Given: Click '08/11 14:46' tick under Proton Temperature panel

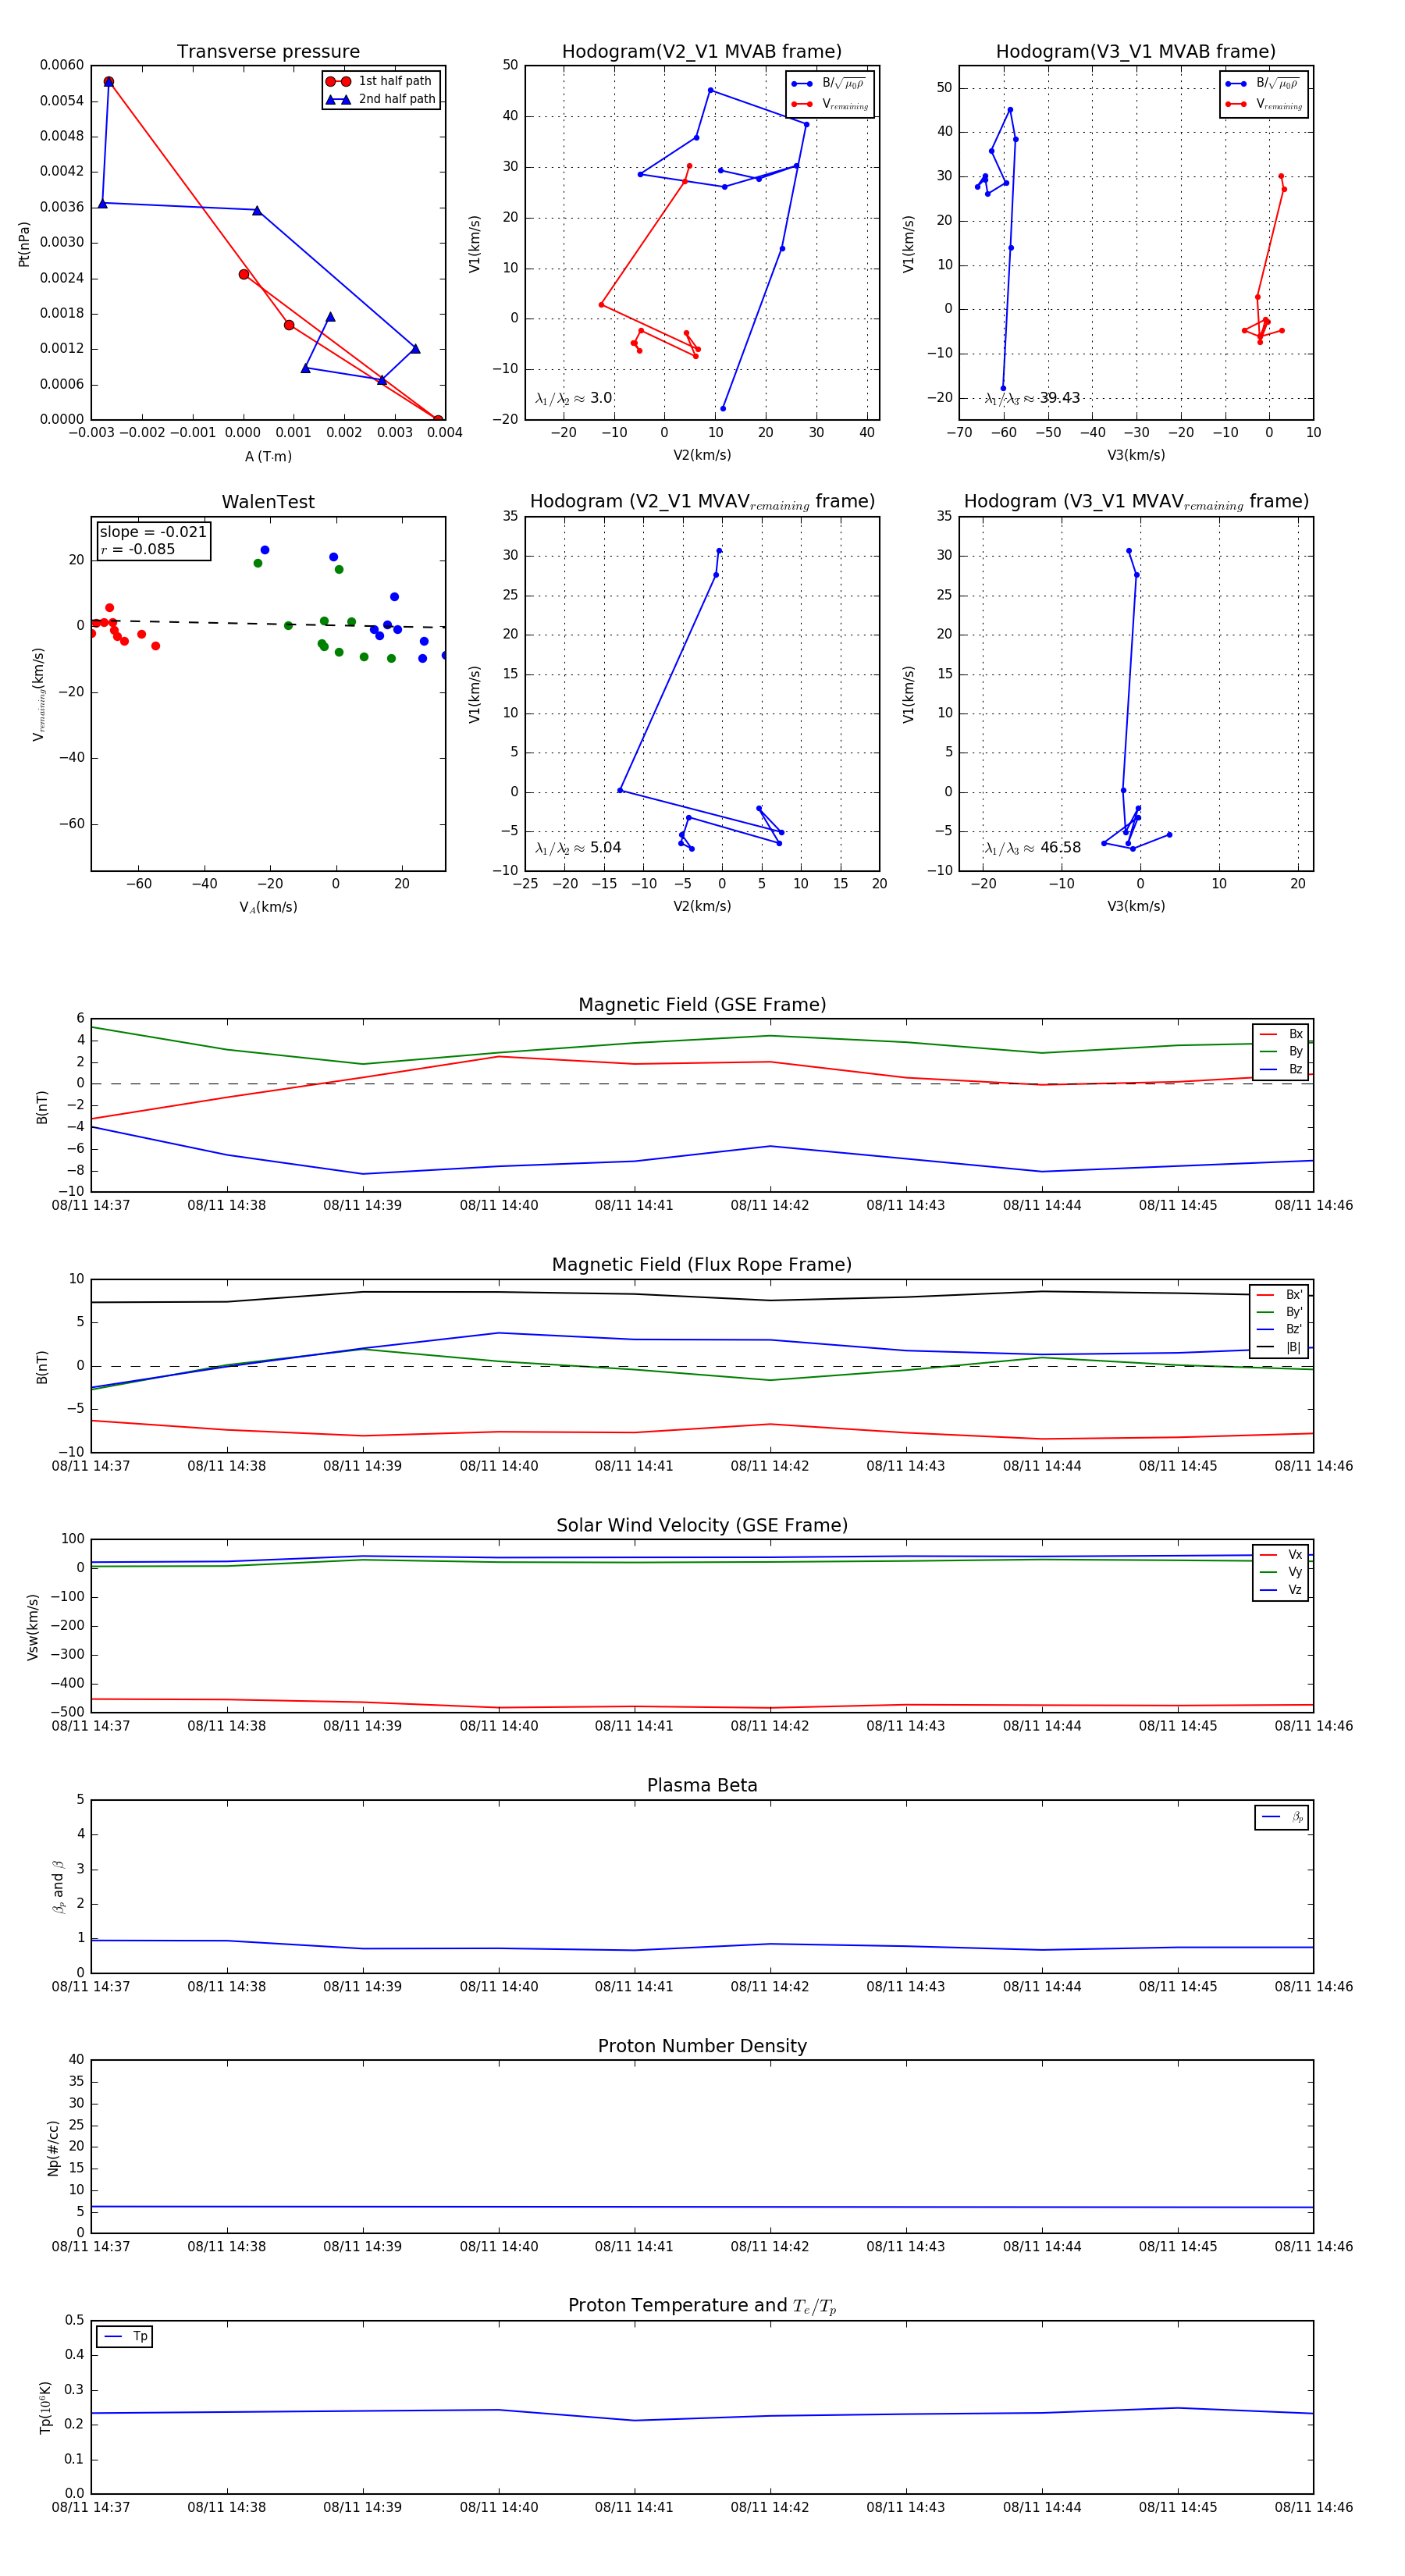Looking at the screenshot, I should (x=1314, y=2507).
